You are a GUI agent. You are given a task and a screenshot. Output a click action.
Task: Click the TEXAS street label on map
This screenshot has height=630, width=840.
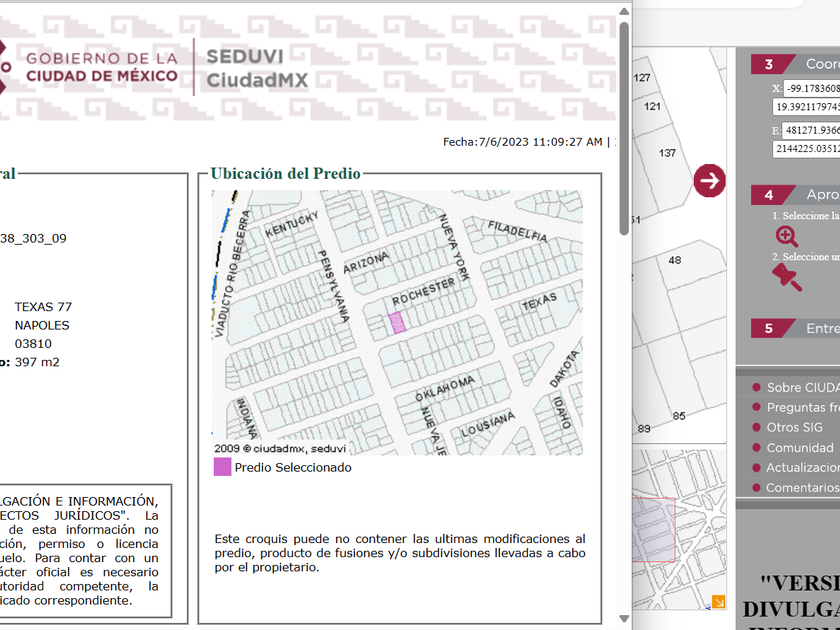click(x=539, y=302)
